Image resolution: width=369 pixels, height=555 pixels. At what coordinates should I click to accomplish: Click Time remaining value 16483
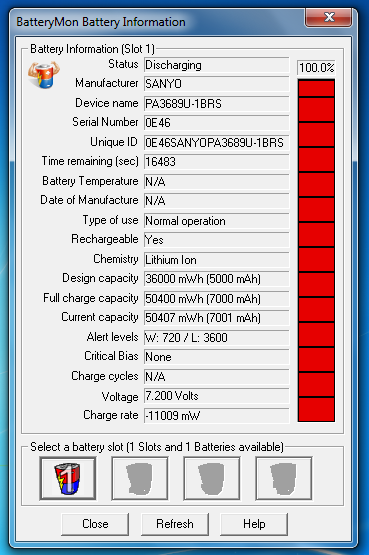click(217, 162)
